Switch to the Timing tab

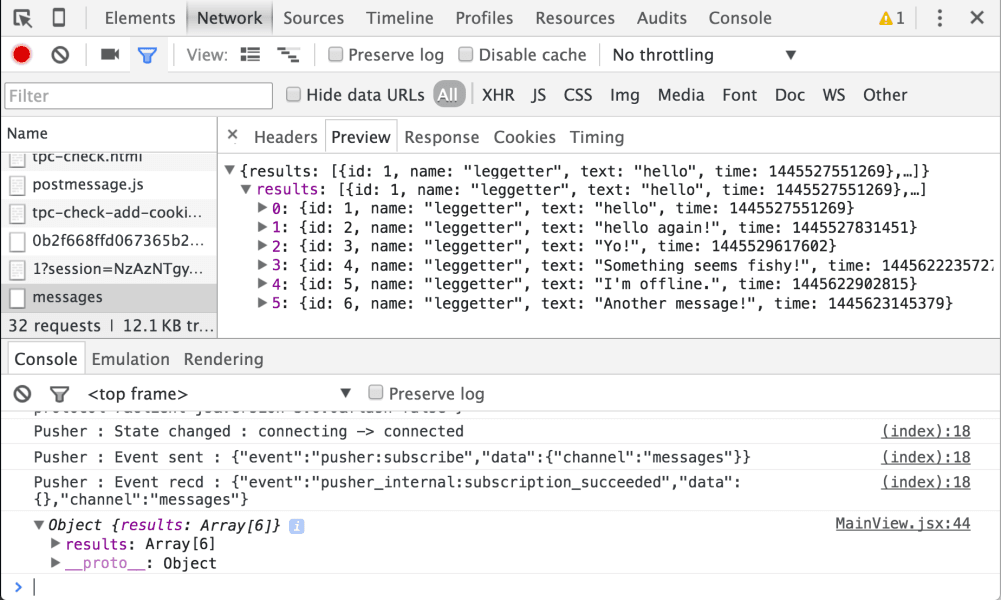click(597, 137)
